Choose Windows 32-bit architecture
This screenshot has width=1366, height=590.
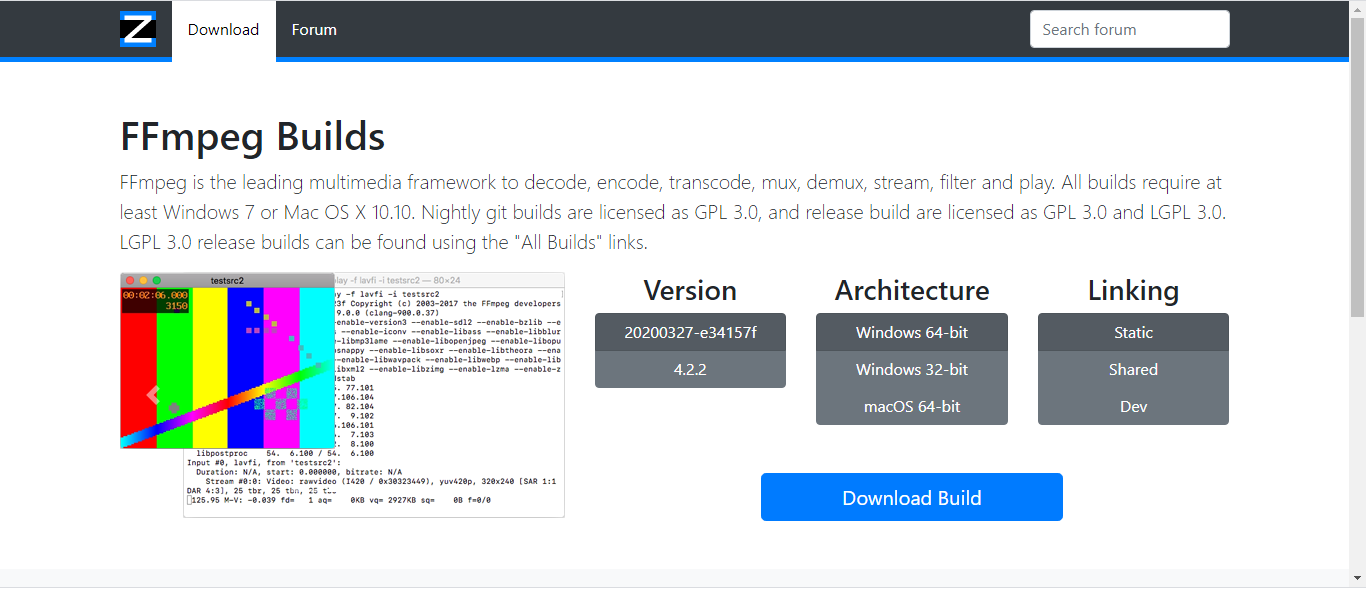coord(912,369)
